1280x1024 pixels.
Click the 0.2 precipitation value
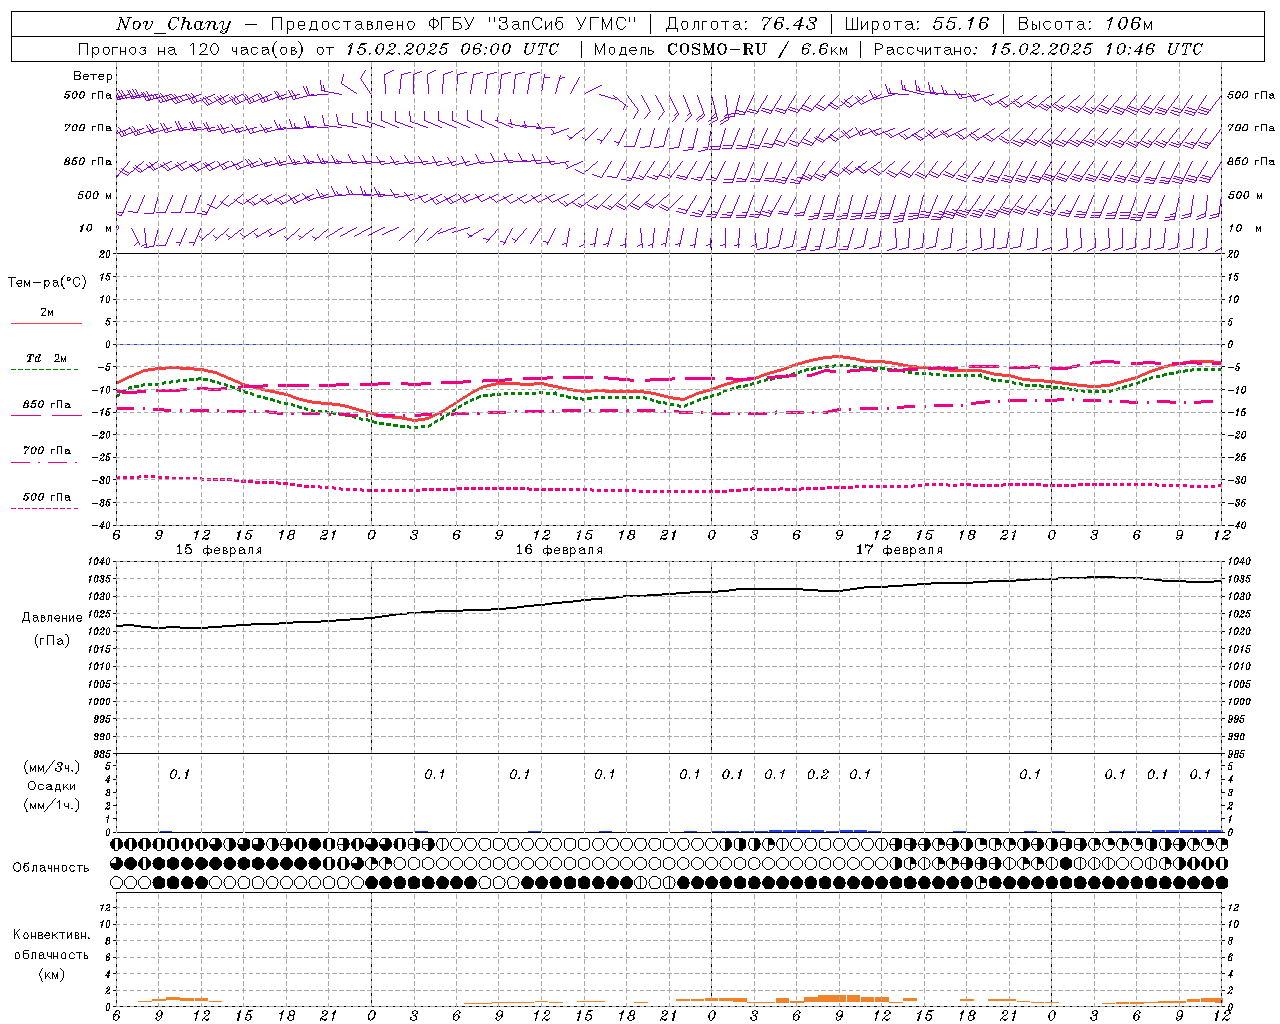[818, 774]
